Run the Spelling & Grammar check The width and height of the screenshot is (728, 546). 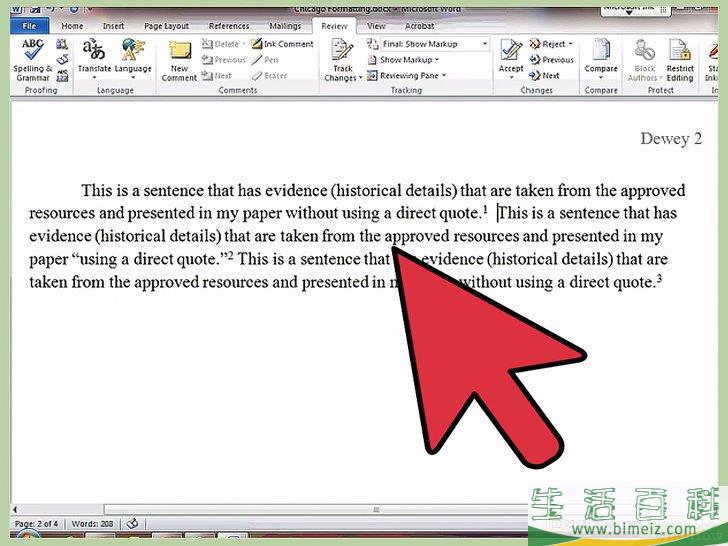pyautogui.click(x=32, y=60)
